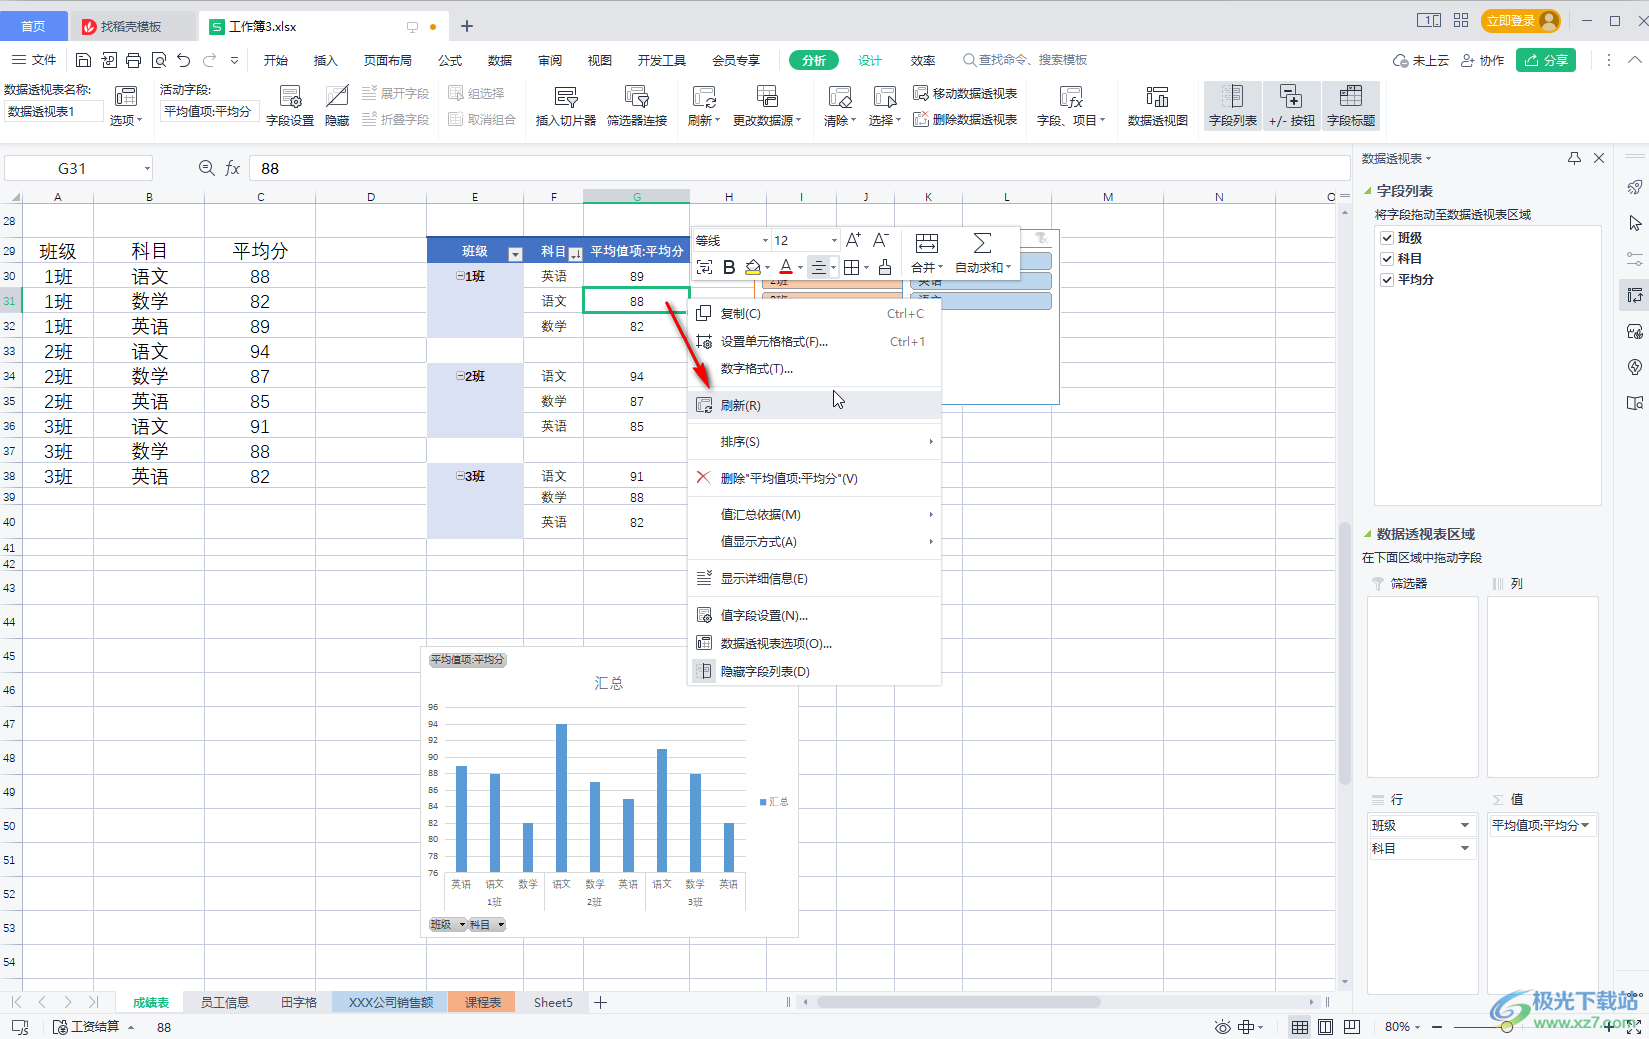Switch to the 插入 ribbon tab
The image size is (1649, 1039).
[x=326, y=61]
